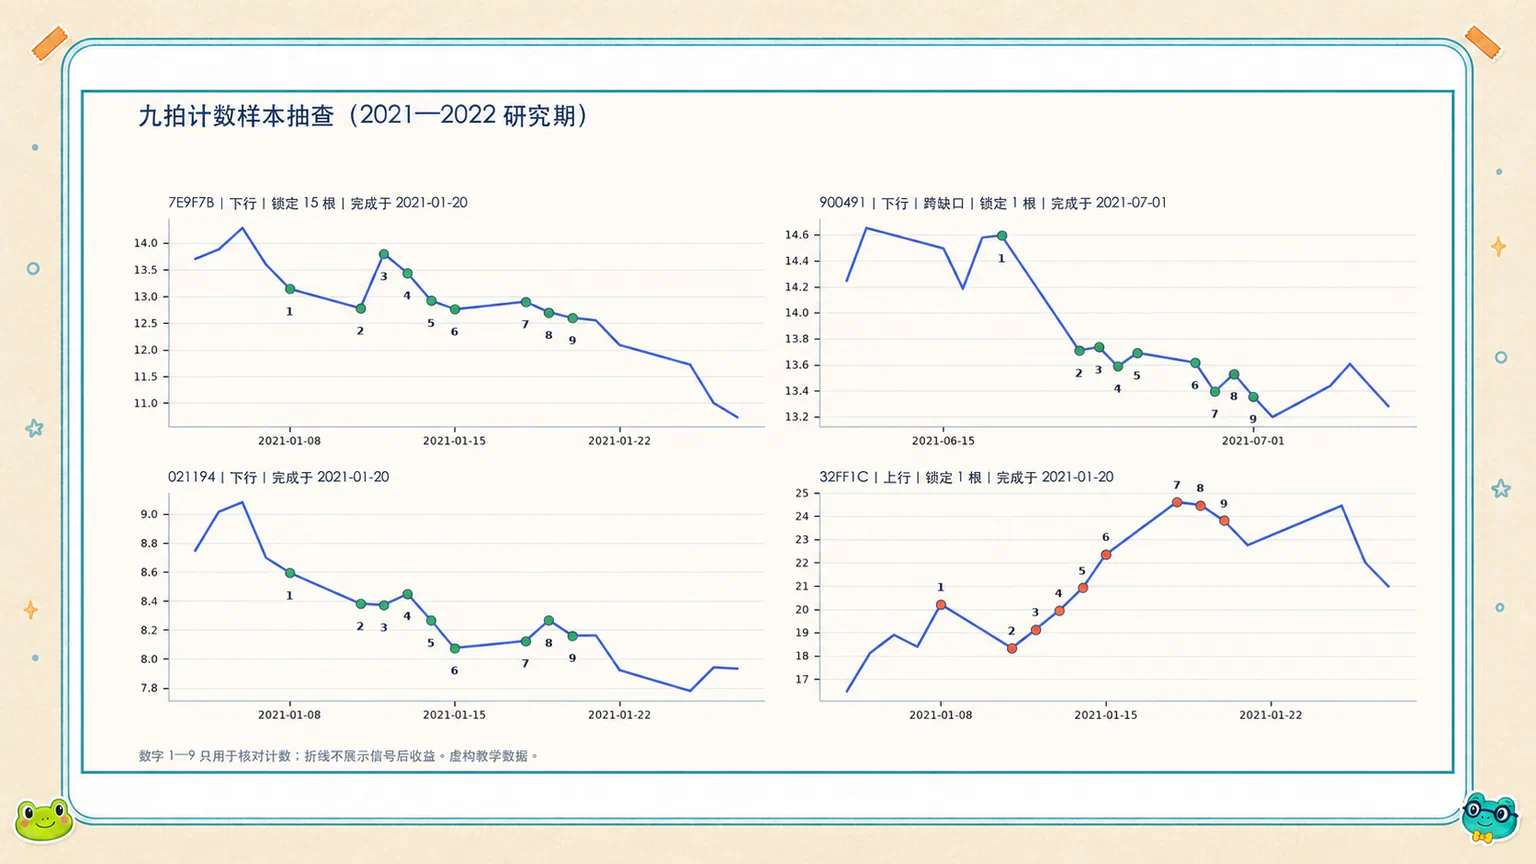Click count marker 4 in the 021194 chart
This screenshot has height=864, width=1536.
[x=407, y=594]
